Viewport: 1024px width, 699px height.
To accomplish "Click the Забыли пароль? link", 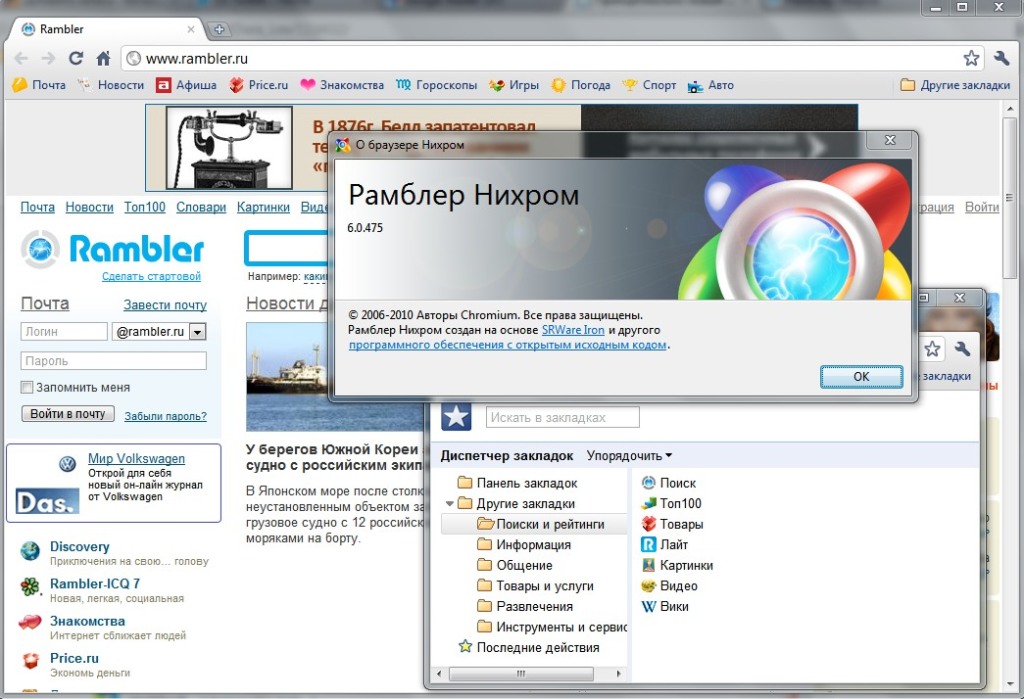I will tap(165, 416).
